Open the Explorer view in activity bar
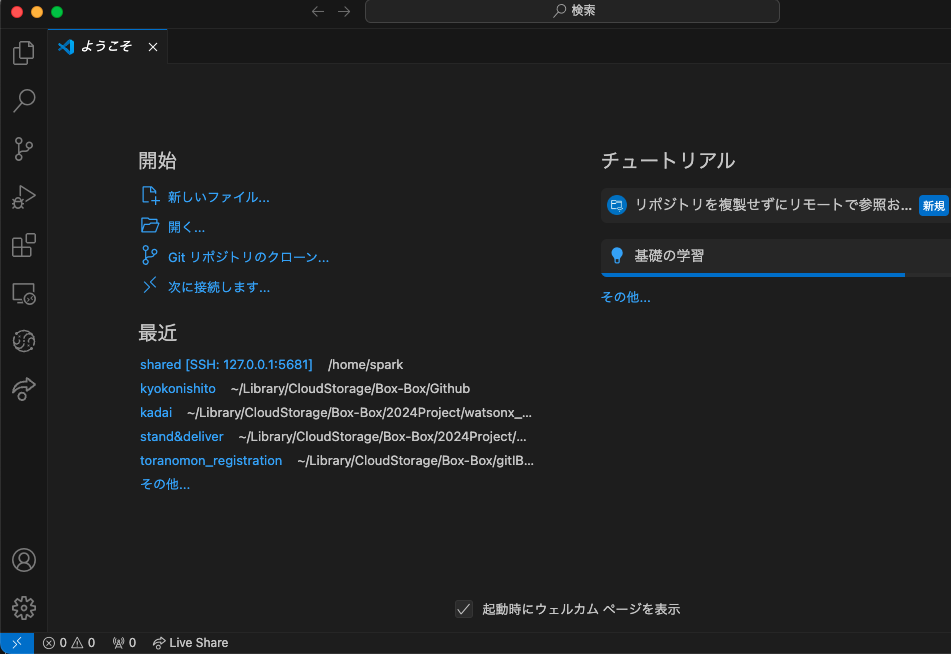Viewport: 951px width, 654px height. [24, 53]
